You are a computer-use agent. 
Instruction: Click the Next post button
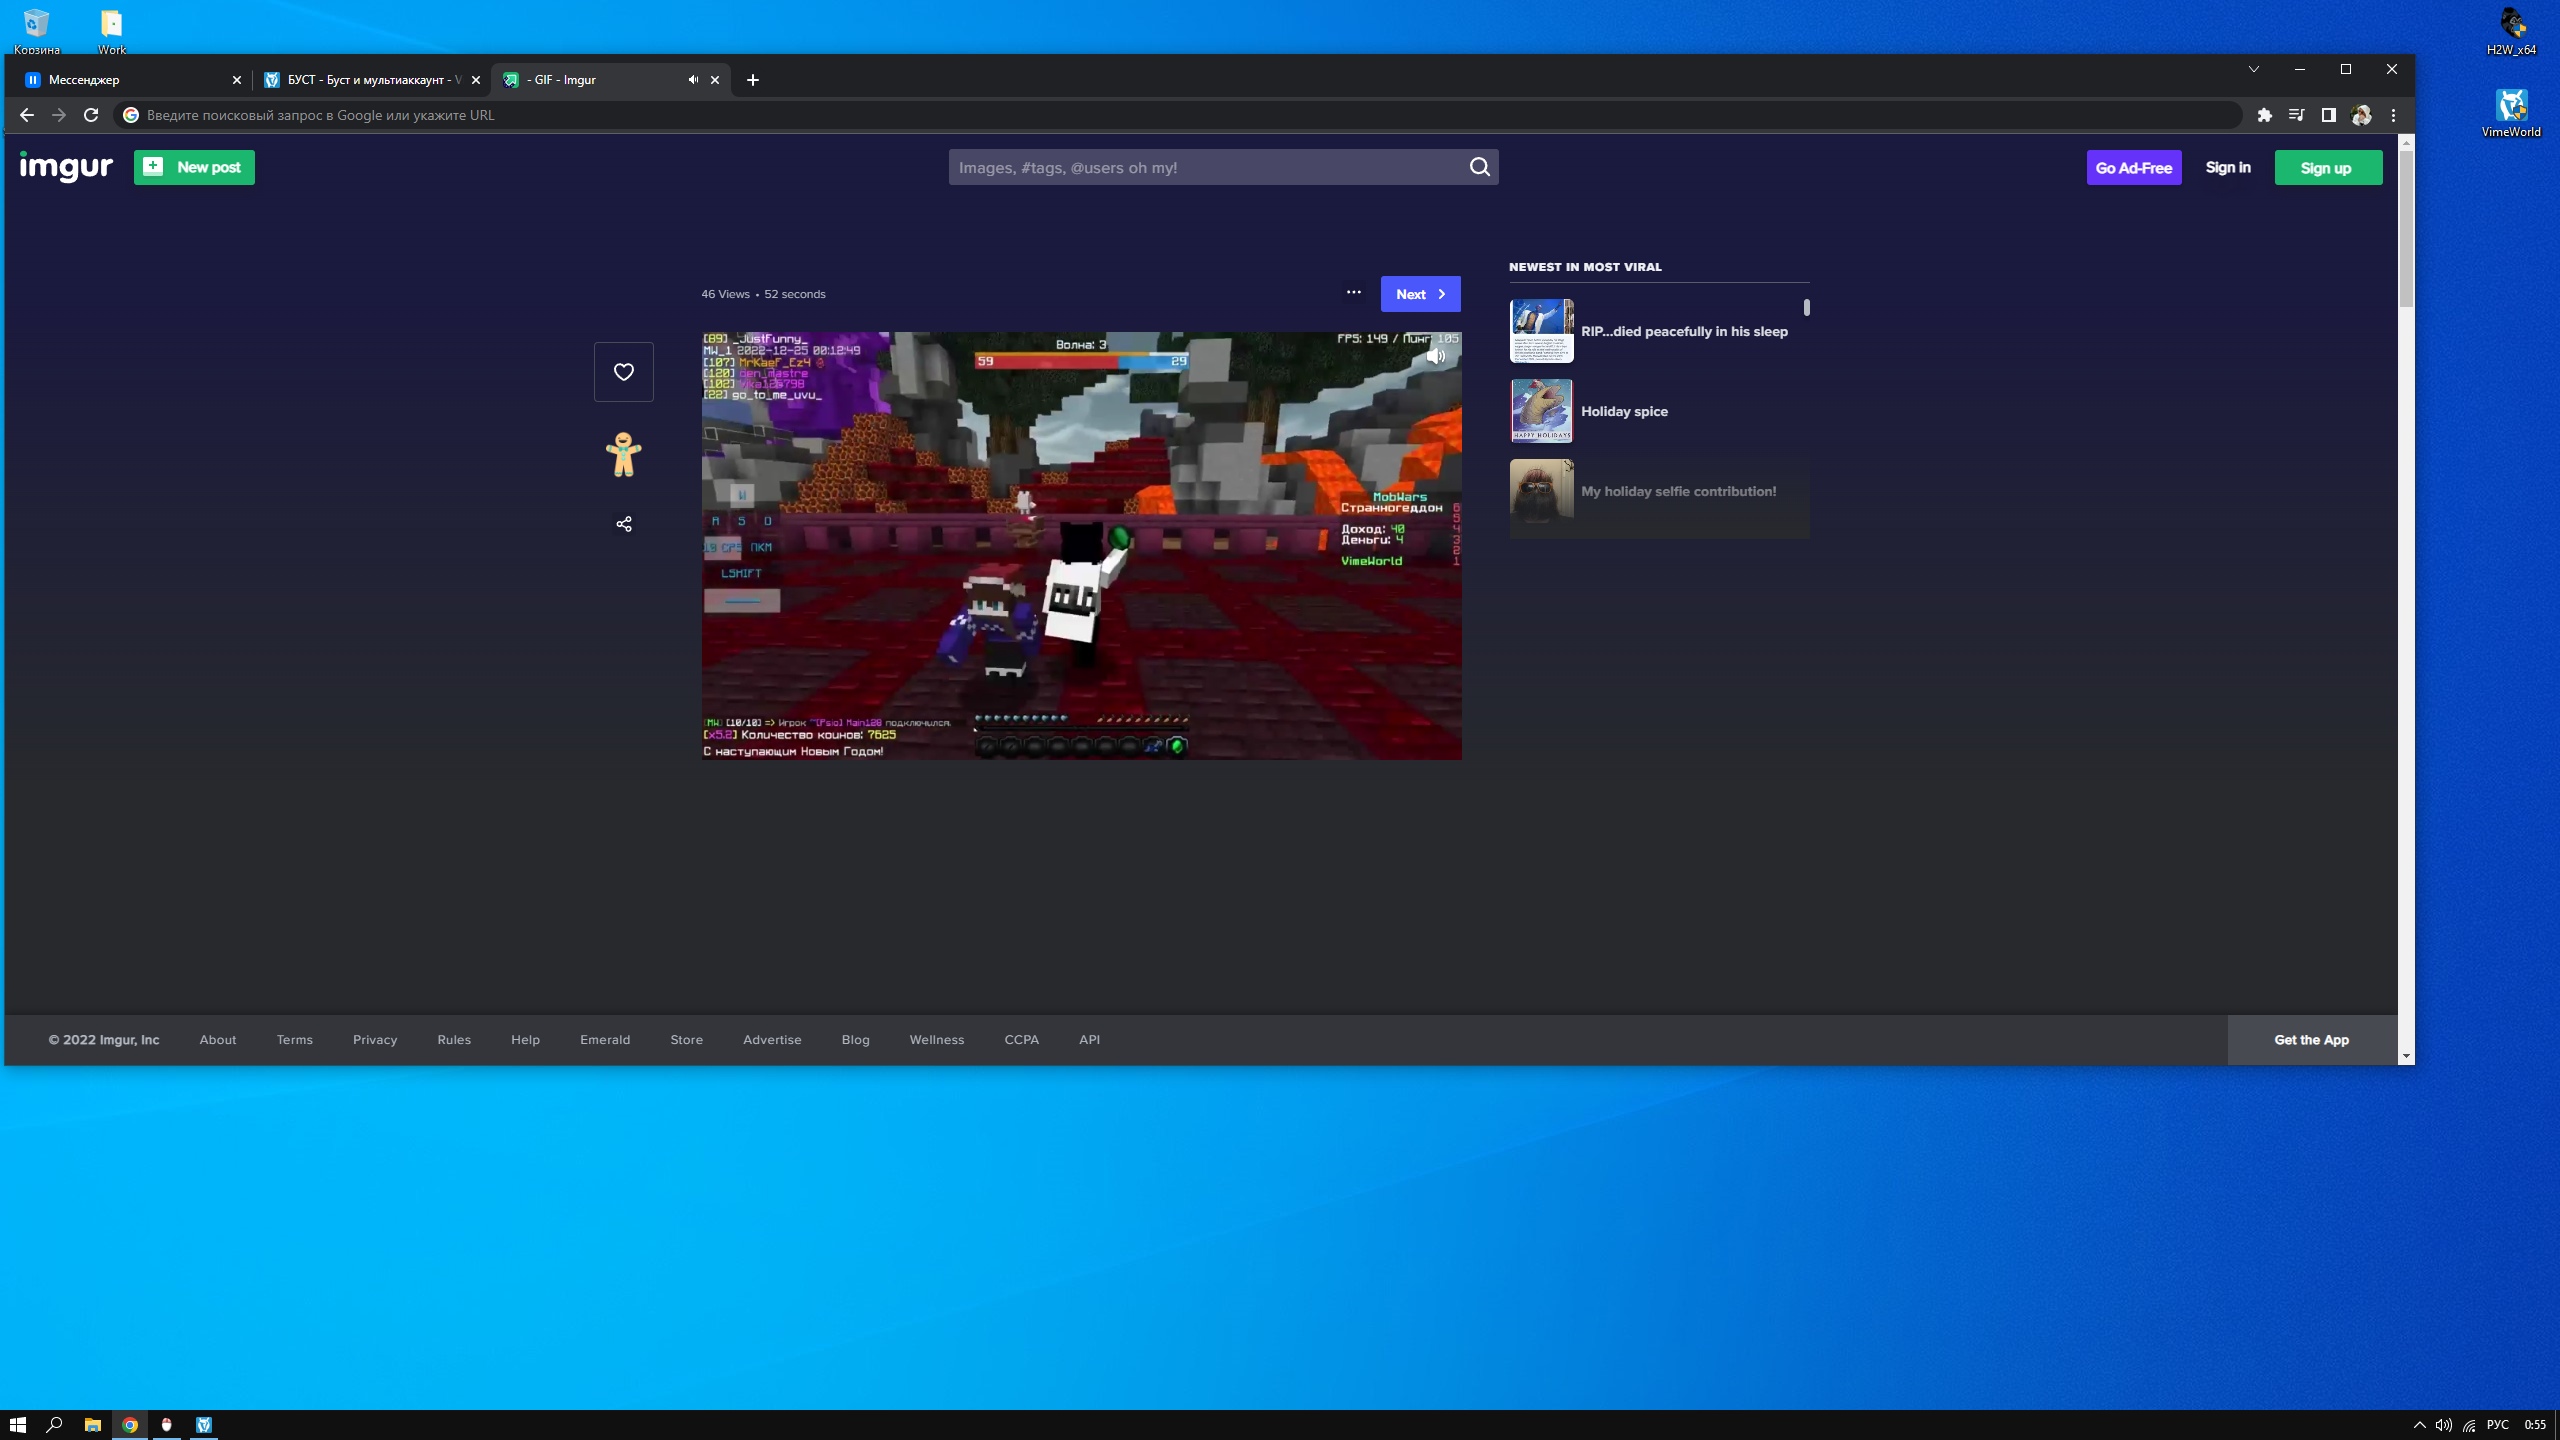[1420, 294]
